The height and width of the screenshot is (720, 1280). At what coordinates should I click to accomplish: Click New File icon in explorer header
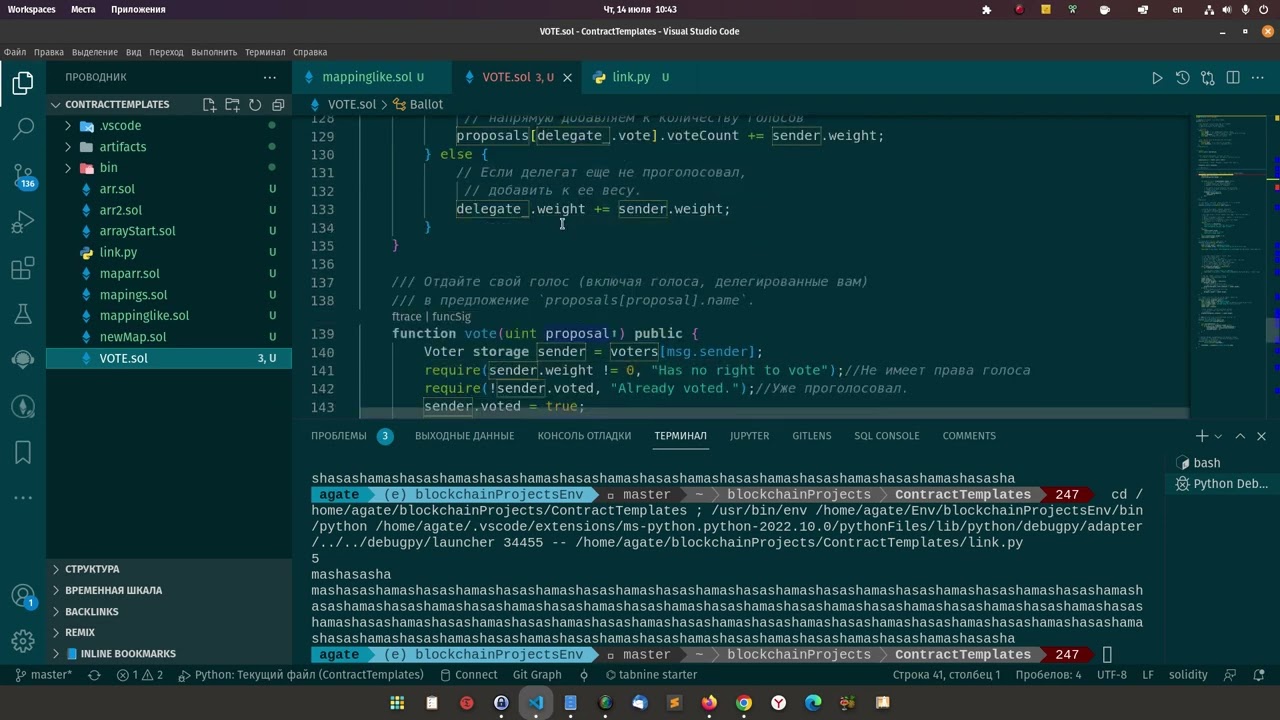pyautogui.click(x=209, y=105)
